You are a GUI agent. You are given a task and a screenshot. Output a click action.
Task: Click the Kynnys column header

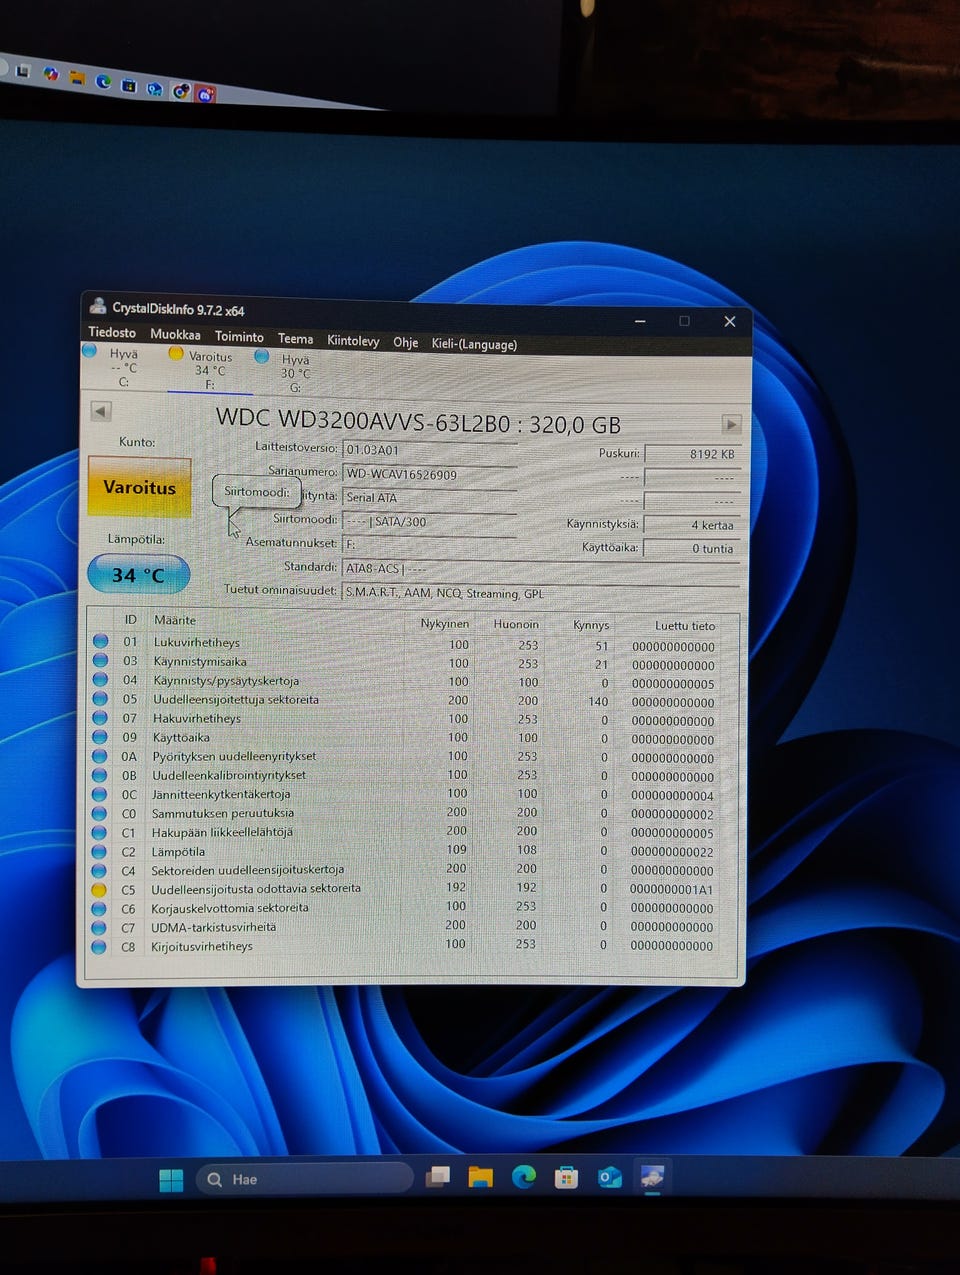click(591, 625)
